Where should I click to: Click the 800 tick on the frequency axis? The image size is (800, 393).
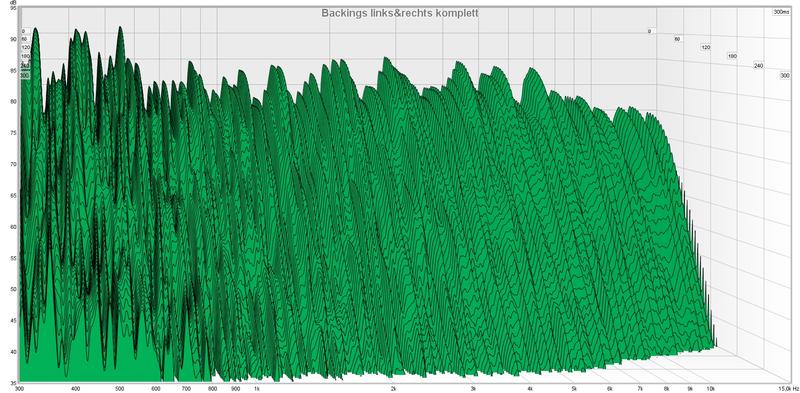pos(212,389)
